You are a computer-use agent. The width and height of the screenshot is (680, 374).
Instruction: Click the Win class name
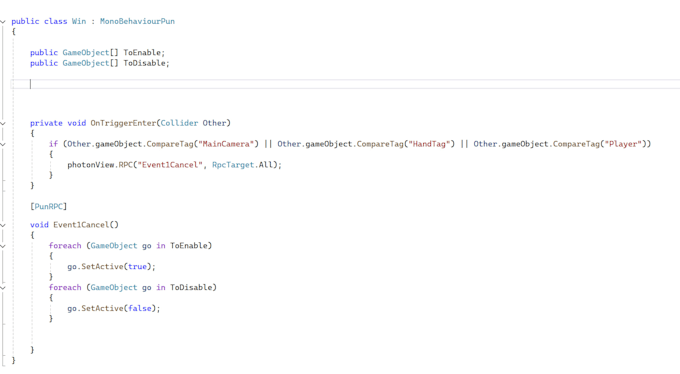tap(79, 21)
